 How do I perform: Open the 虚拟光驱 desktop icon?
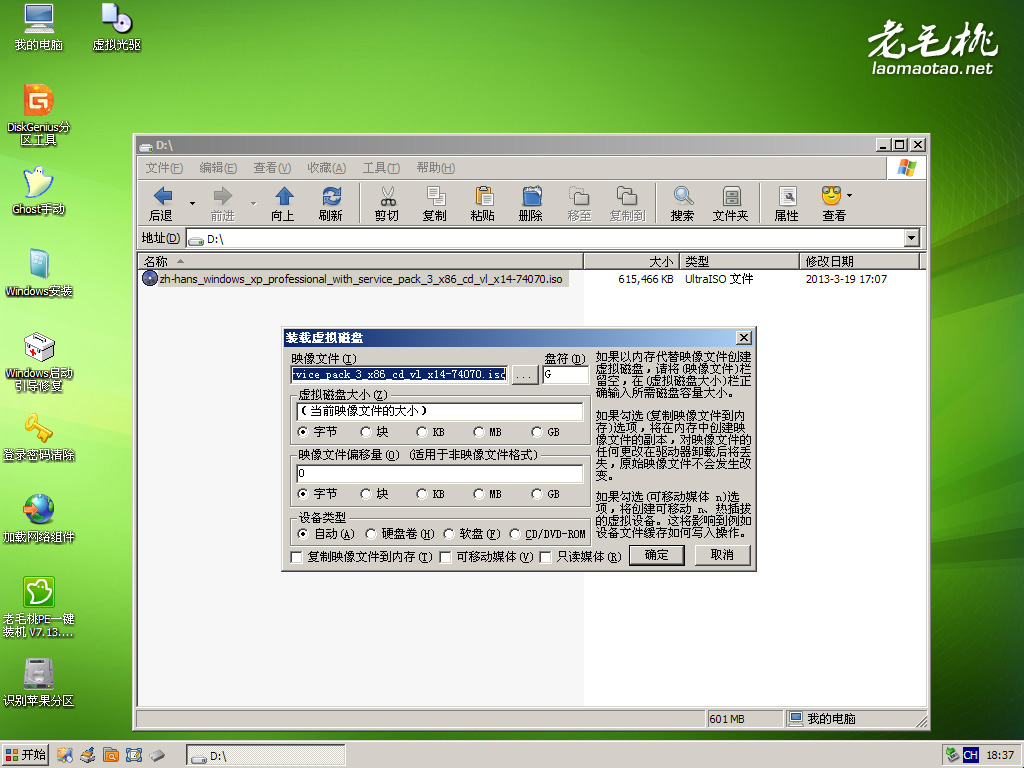[117, 27]
